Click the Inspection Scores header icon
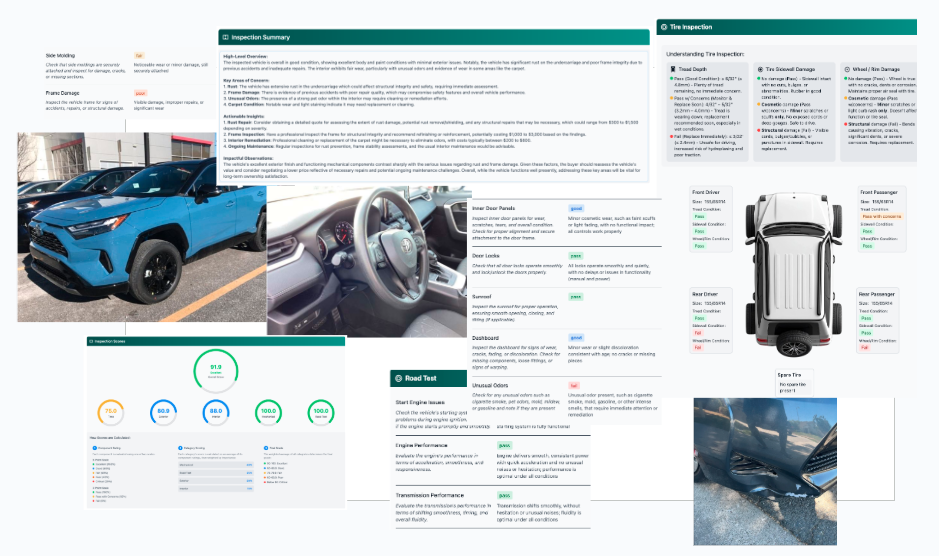Image resolution: width=939 pixels, height=556 pixels. [x=91, y=341]
